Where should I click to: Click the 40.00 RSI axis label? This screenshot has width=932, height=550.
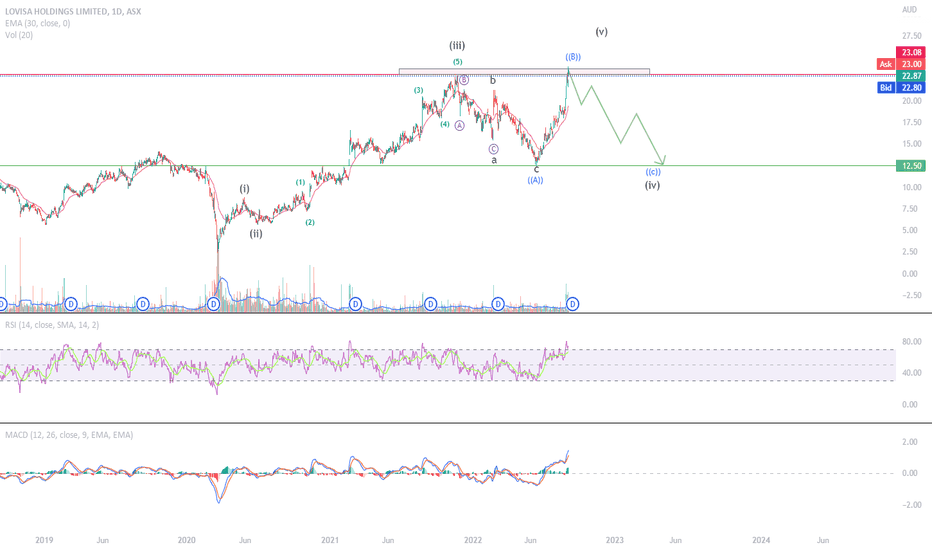coord(910,373)
